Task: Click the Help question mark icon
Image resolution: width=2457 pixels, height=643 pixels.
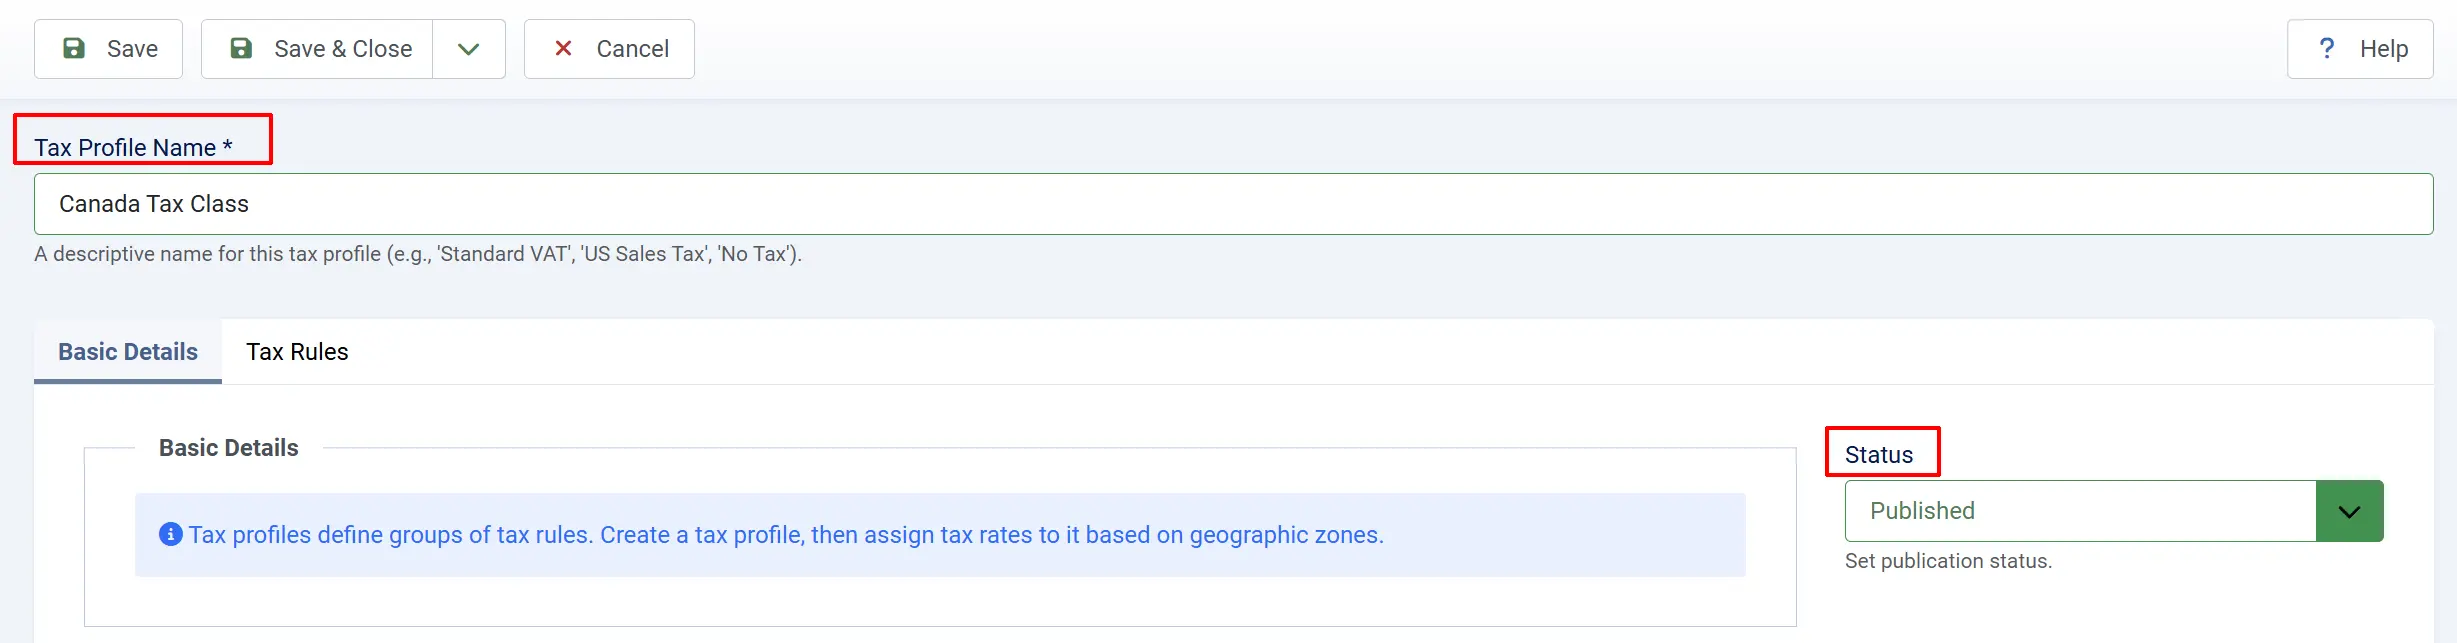Action: point(2327,48)
